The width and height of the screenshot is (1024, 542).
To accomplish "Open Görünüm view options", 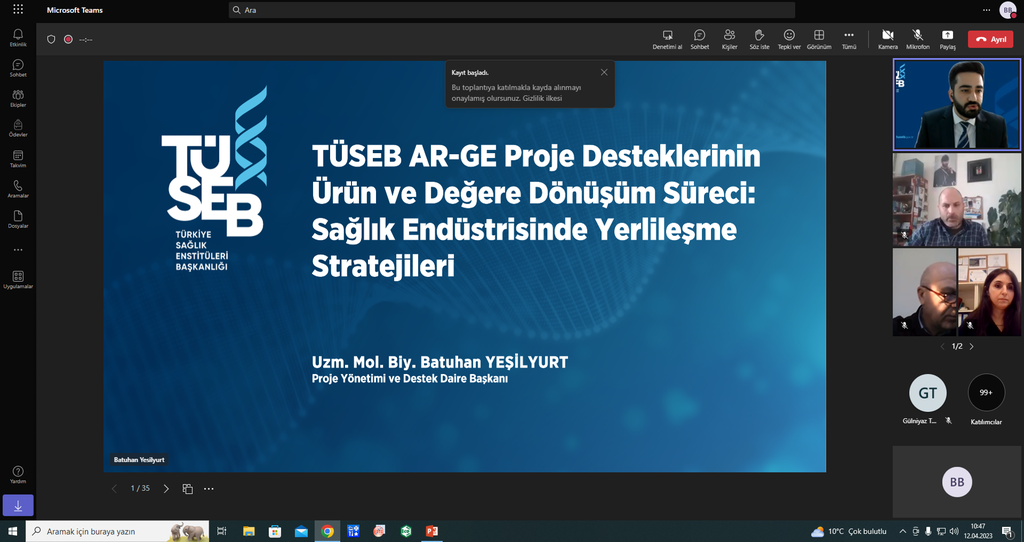I will click(819, 39).
